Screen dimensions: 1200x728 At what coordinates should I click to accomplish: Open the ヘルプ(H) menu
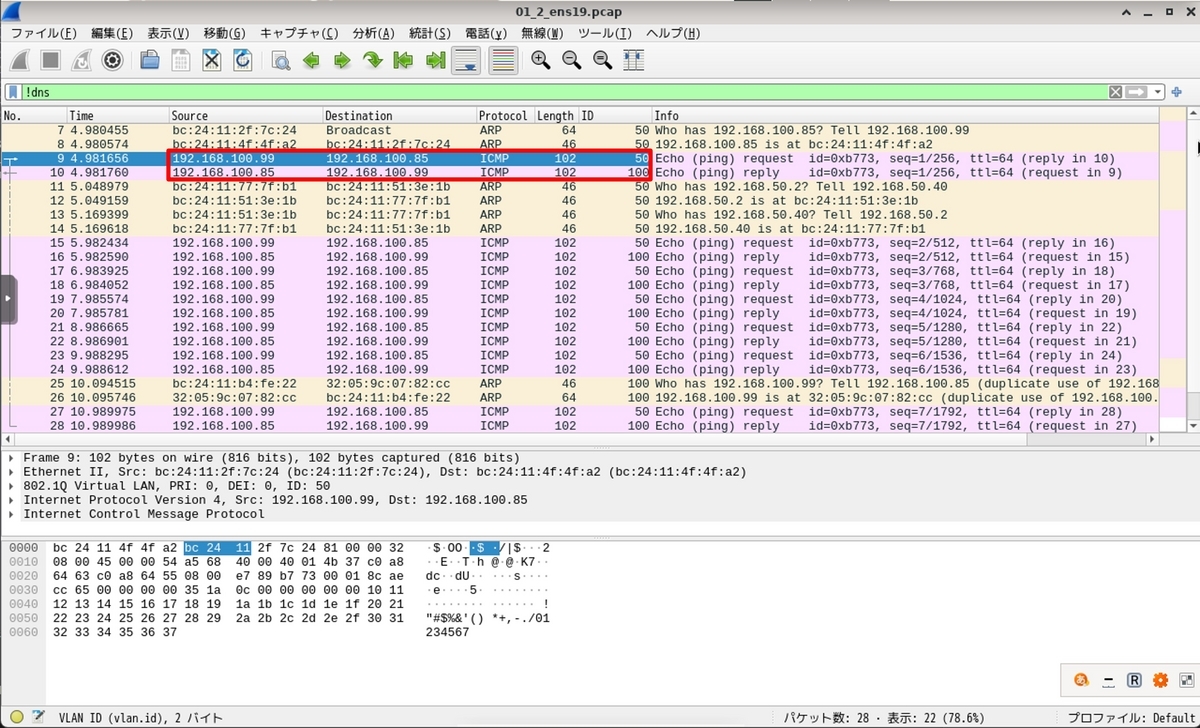673,33
